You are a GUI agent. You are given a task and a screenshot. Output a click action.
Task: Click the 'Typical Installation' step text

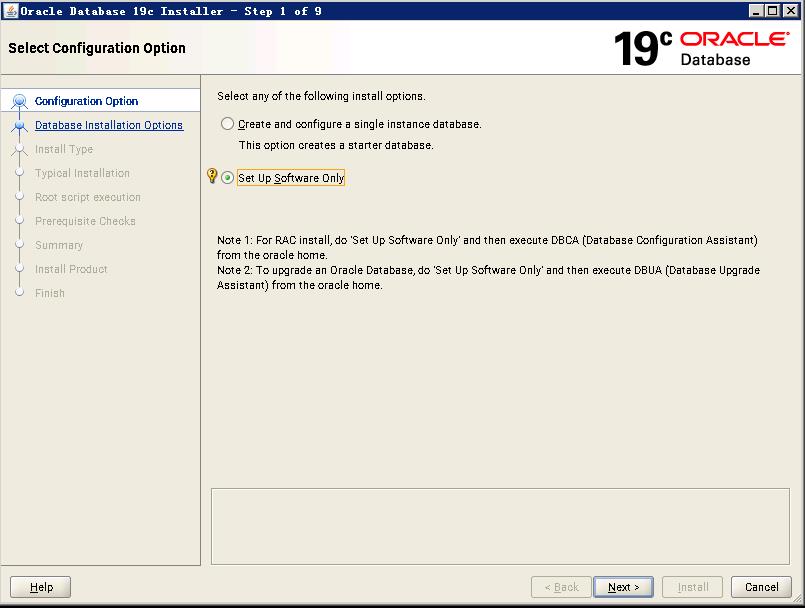click(x=82, y=173)
